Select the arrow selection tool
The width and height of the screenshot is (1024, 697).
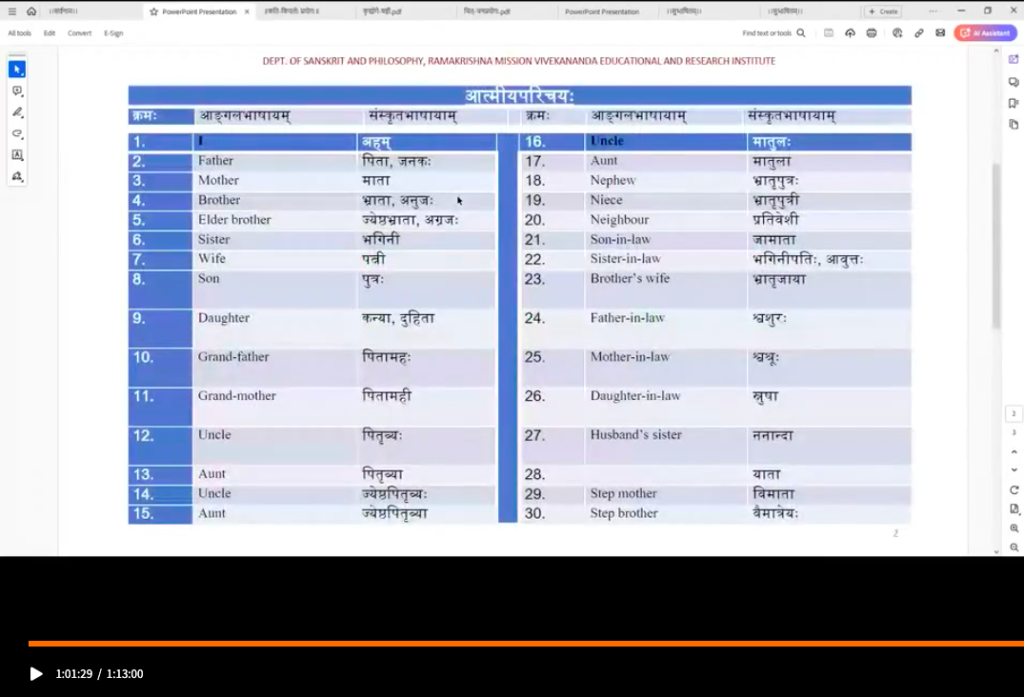click(x=17, y=69)
